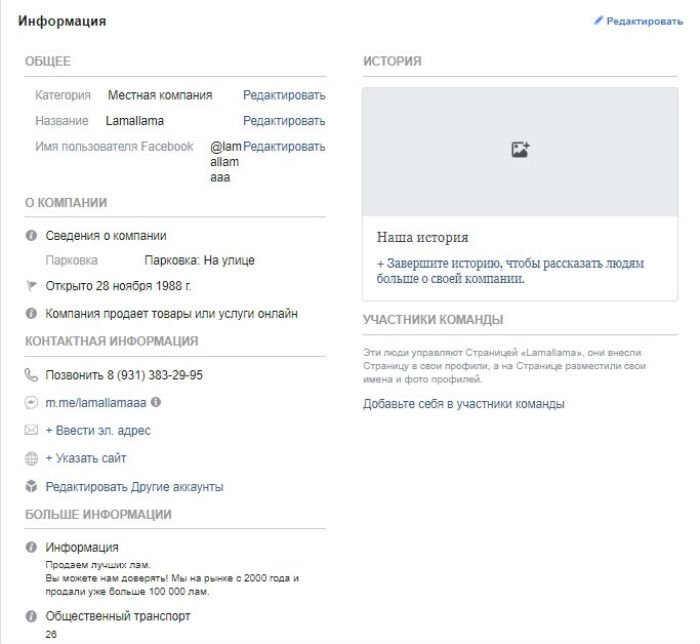Click the cube icon for Другие аккаунты
The height and width of the screenshot is (644, 700).
click(31, 487)
